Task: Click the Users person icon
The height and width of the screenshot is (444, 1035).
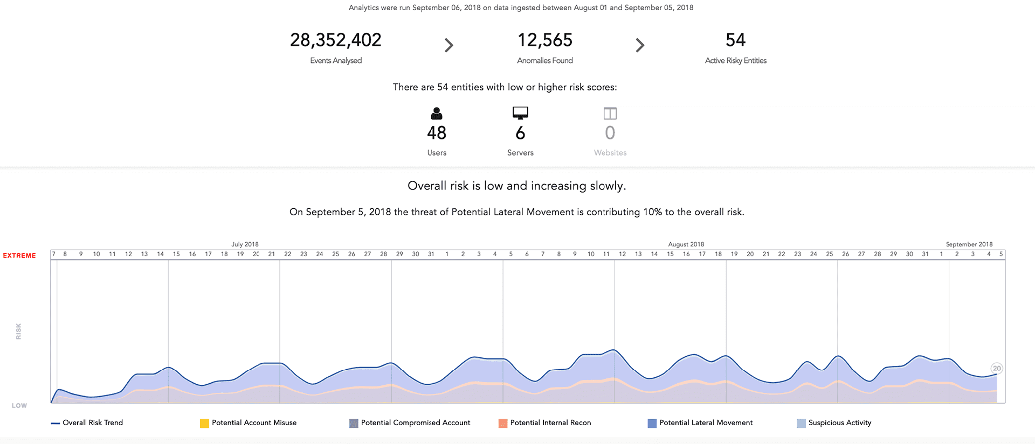Action: click(x=436, y=113)
